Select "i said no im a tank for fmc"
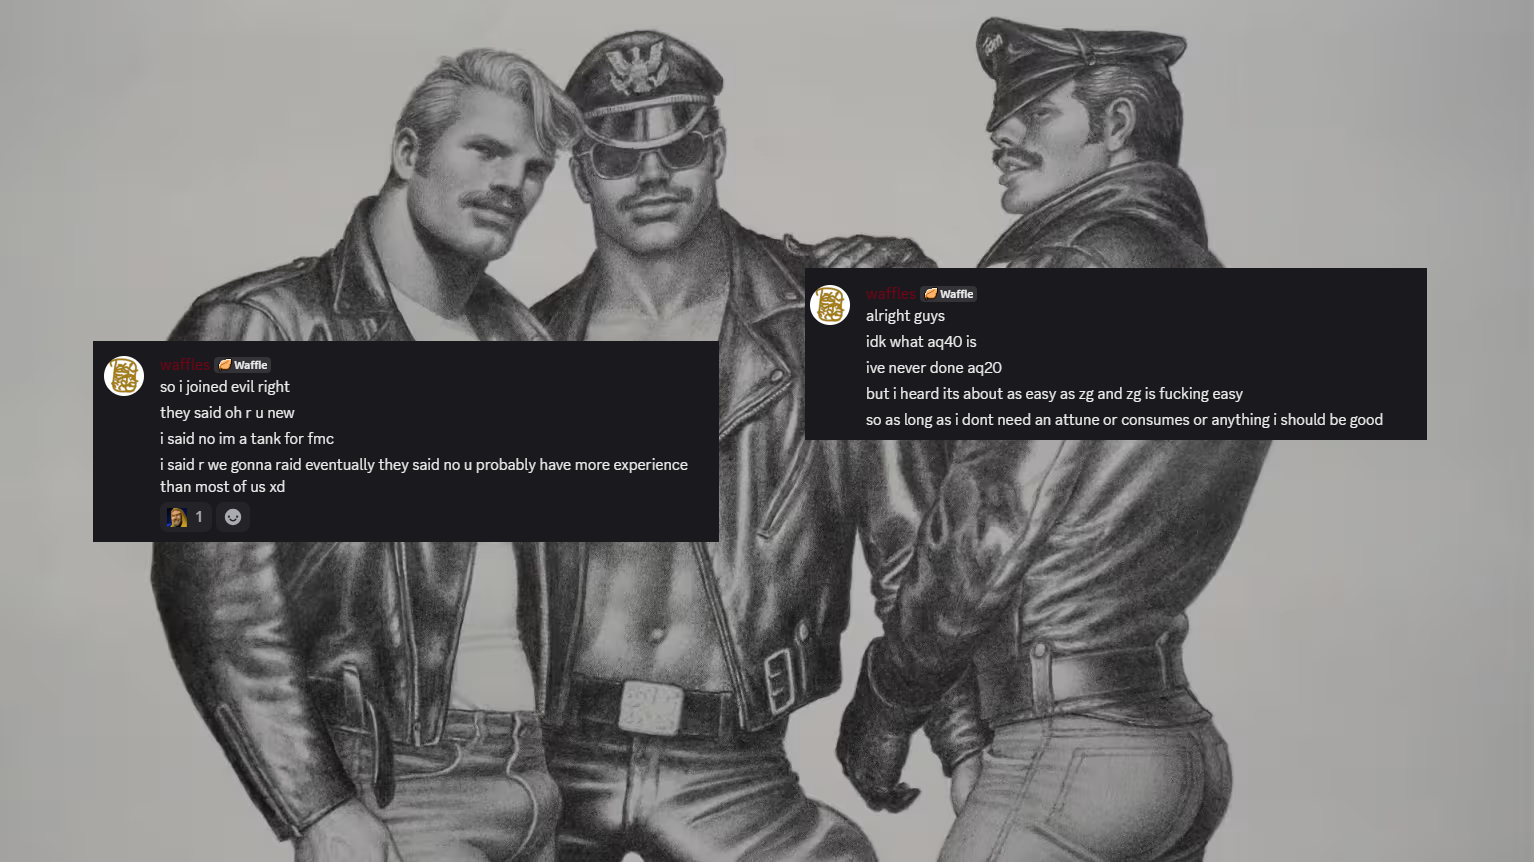Viewport: 1534px width, 862px height. [247, 439]
